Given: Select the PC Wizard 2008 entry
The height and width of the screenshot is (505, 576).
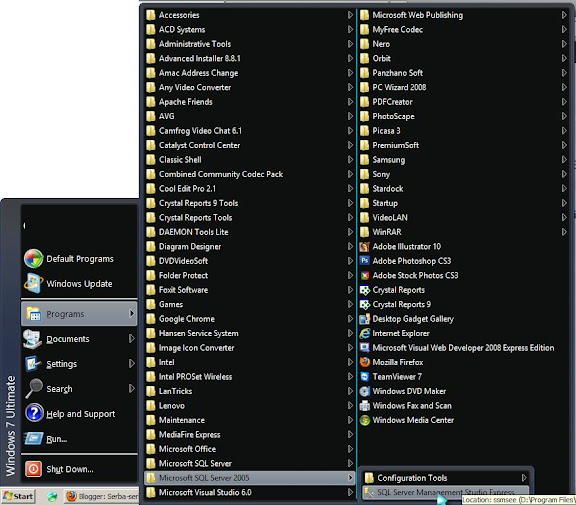Looking at the screenshot, I should pyautogui.click(x=464, y=87).
